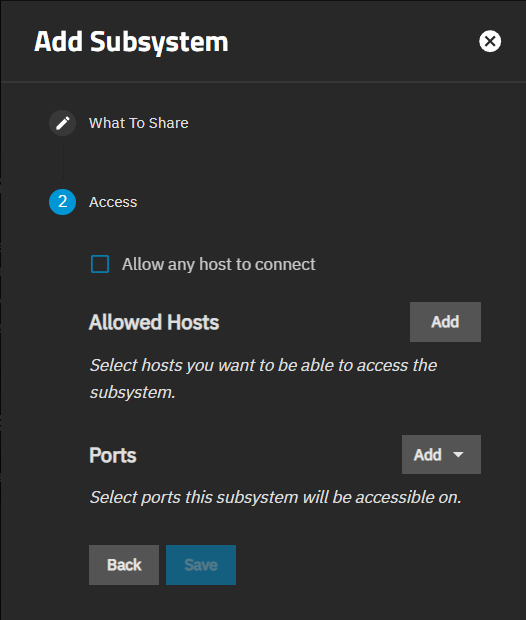Enable the Allow any host to connect checkbox
The width and height of the screenshot is (526, 620).
point(100,264)
